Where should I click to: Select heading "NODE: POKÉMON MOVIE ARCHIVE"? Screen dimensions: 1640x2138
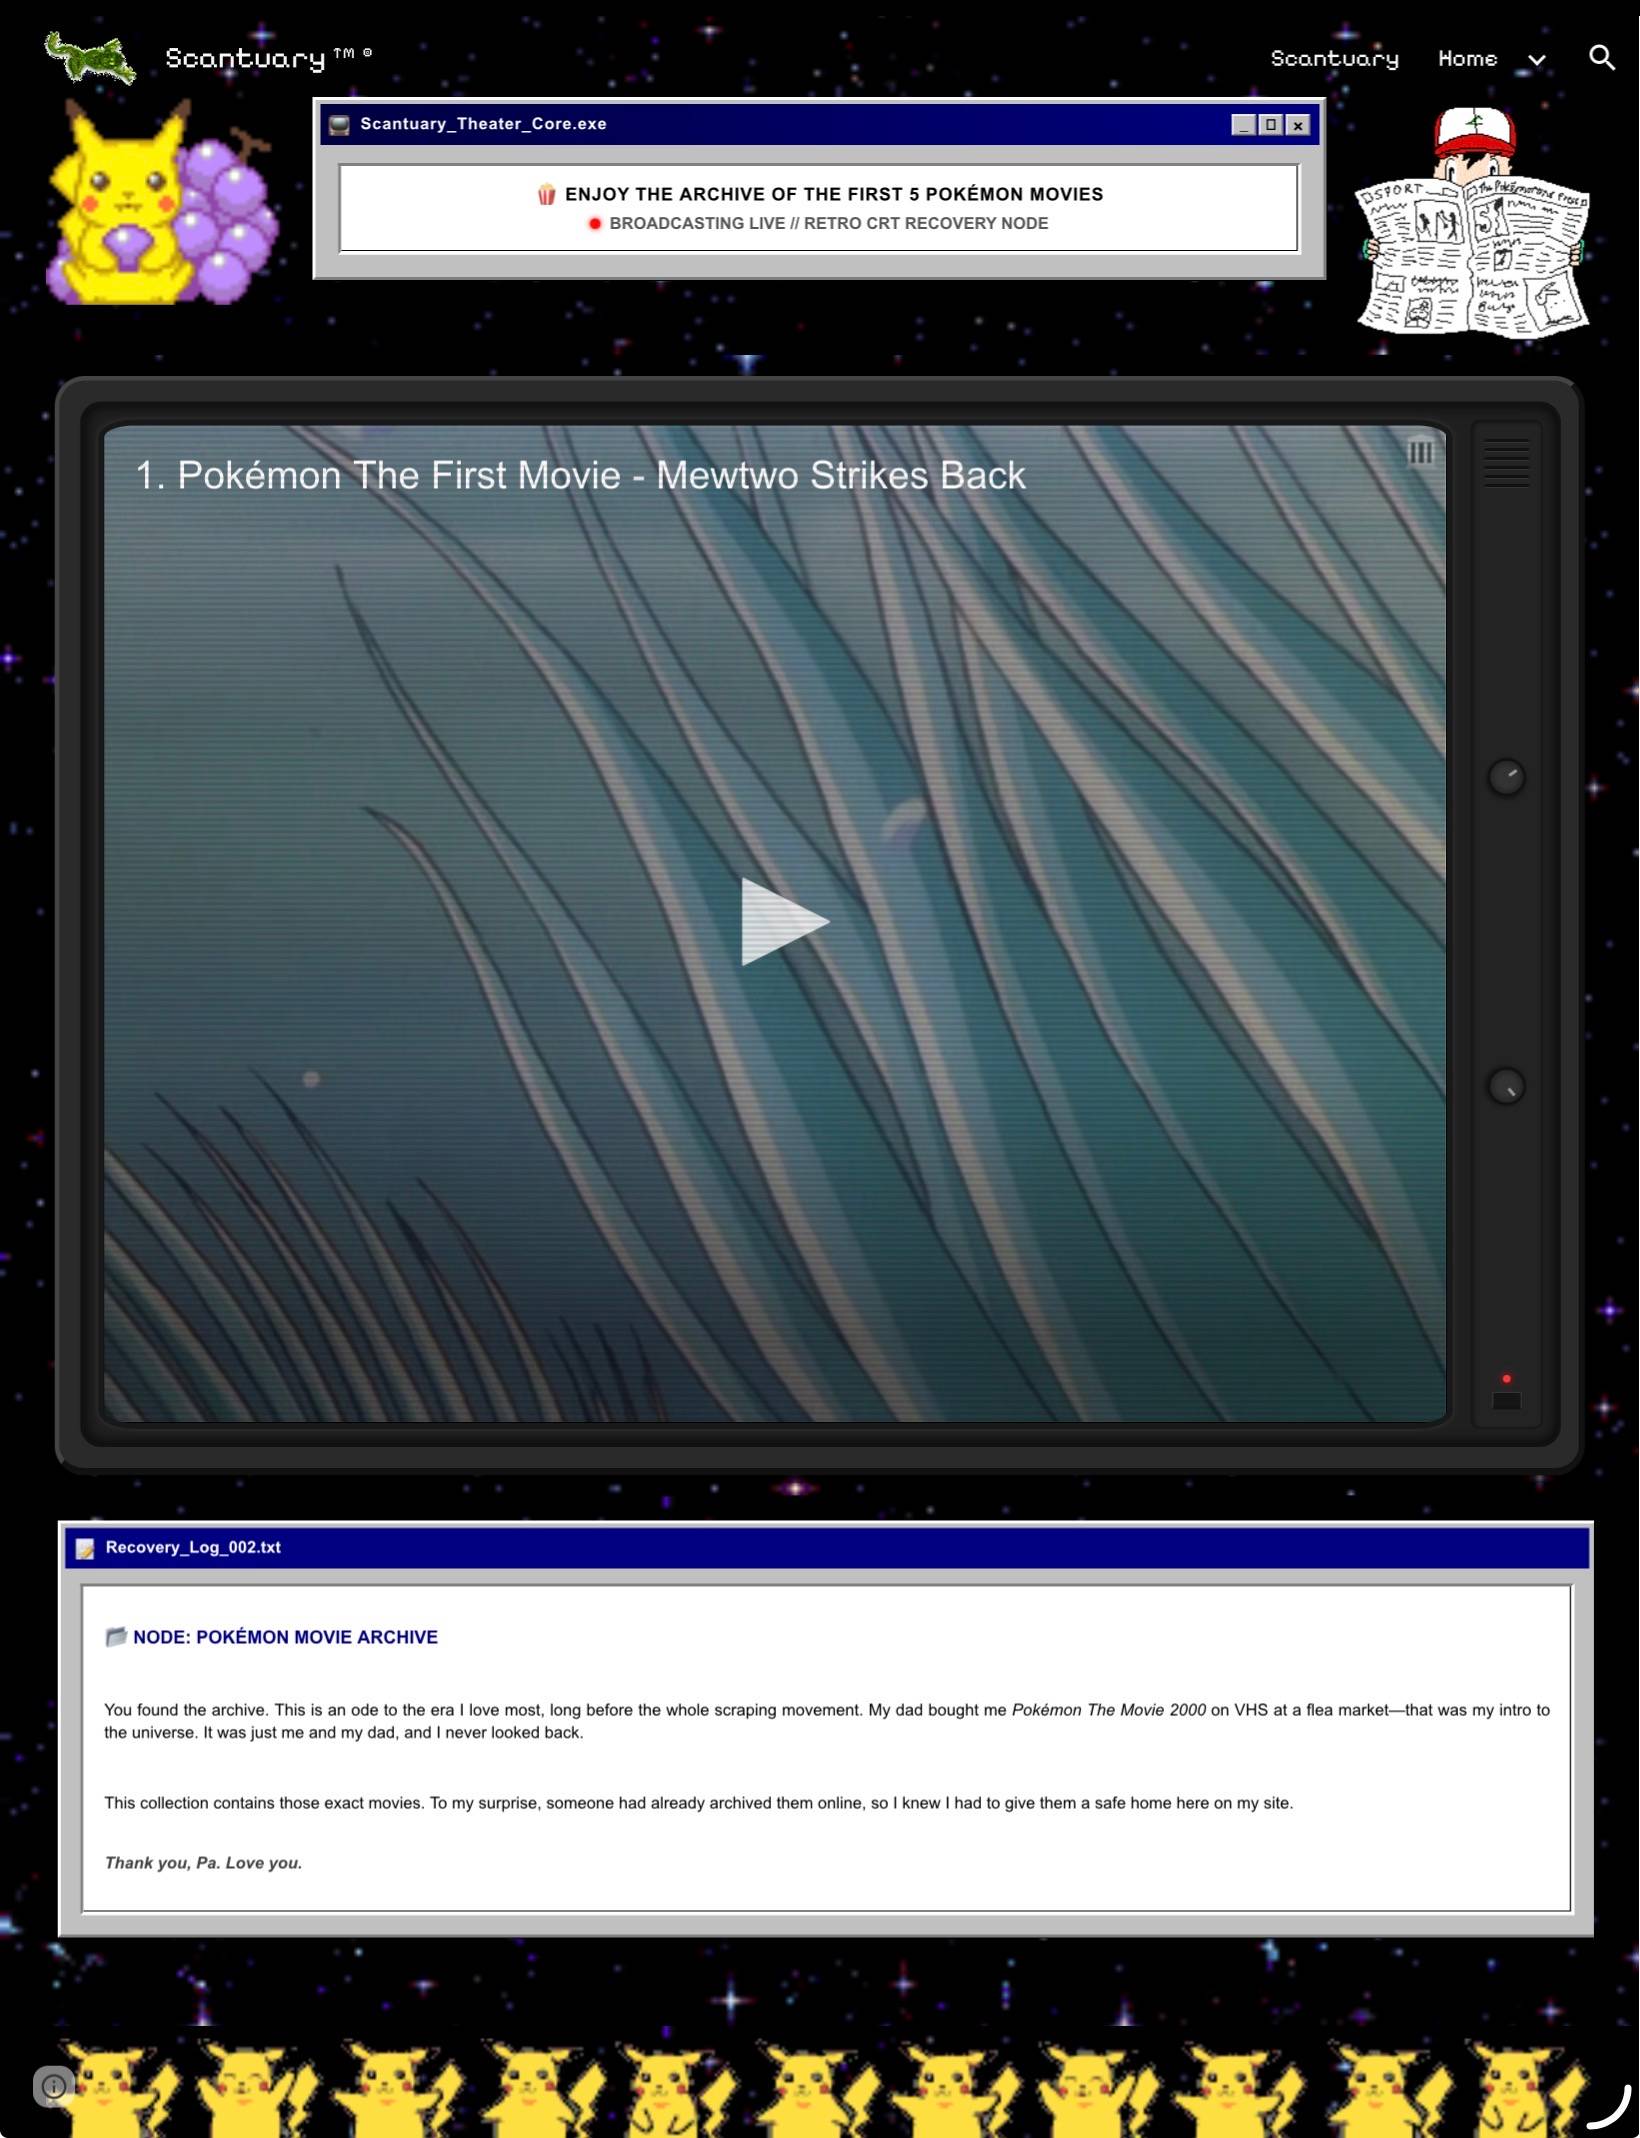coord(285,1637)
